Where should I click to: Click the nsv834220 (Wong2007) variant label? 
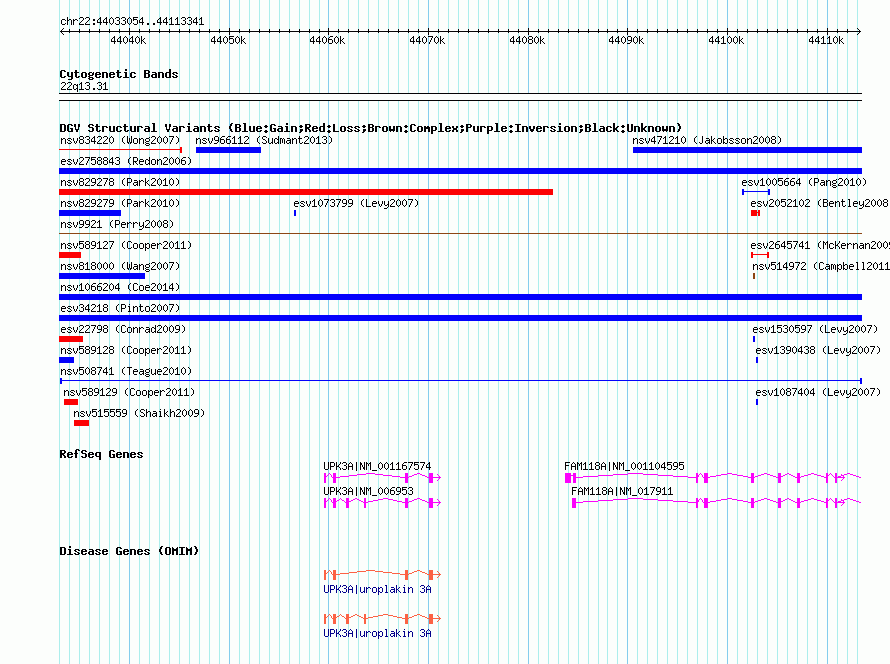120,140
